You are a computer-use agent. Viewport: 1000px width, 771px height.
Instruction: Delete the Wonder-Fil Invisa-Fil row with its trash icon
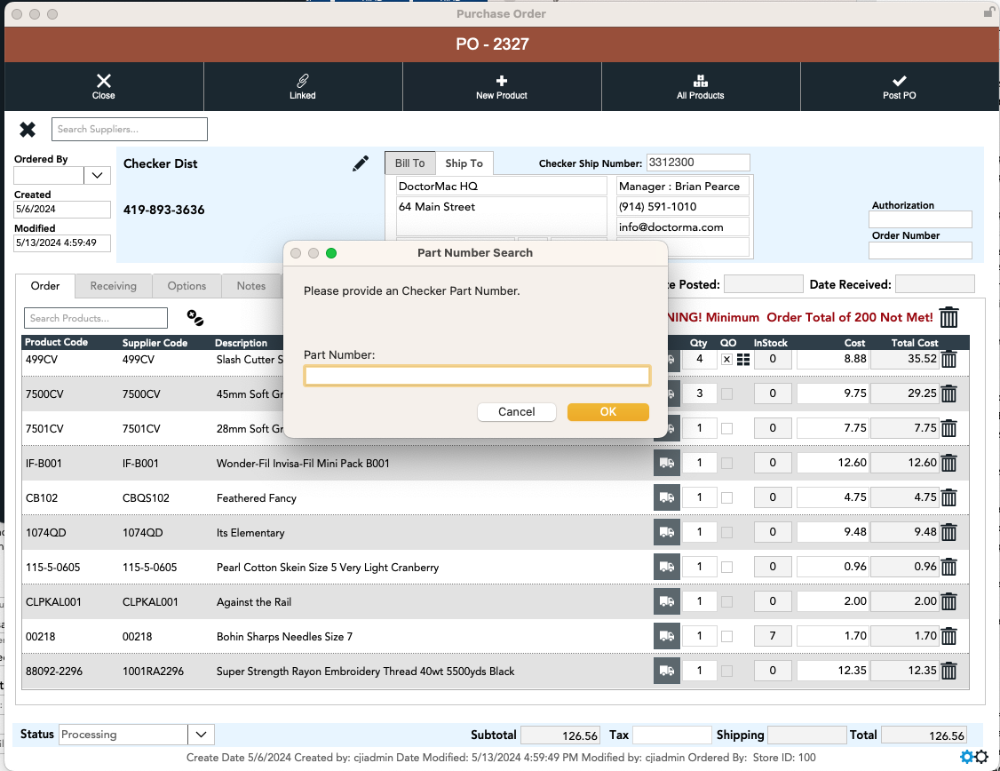[949, 463]
